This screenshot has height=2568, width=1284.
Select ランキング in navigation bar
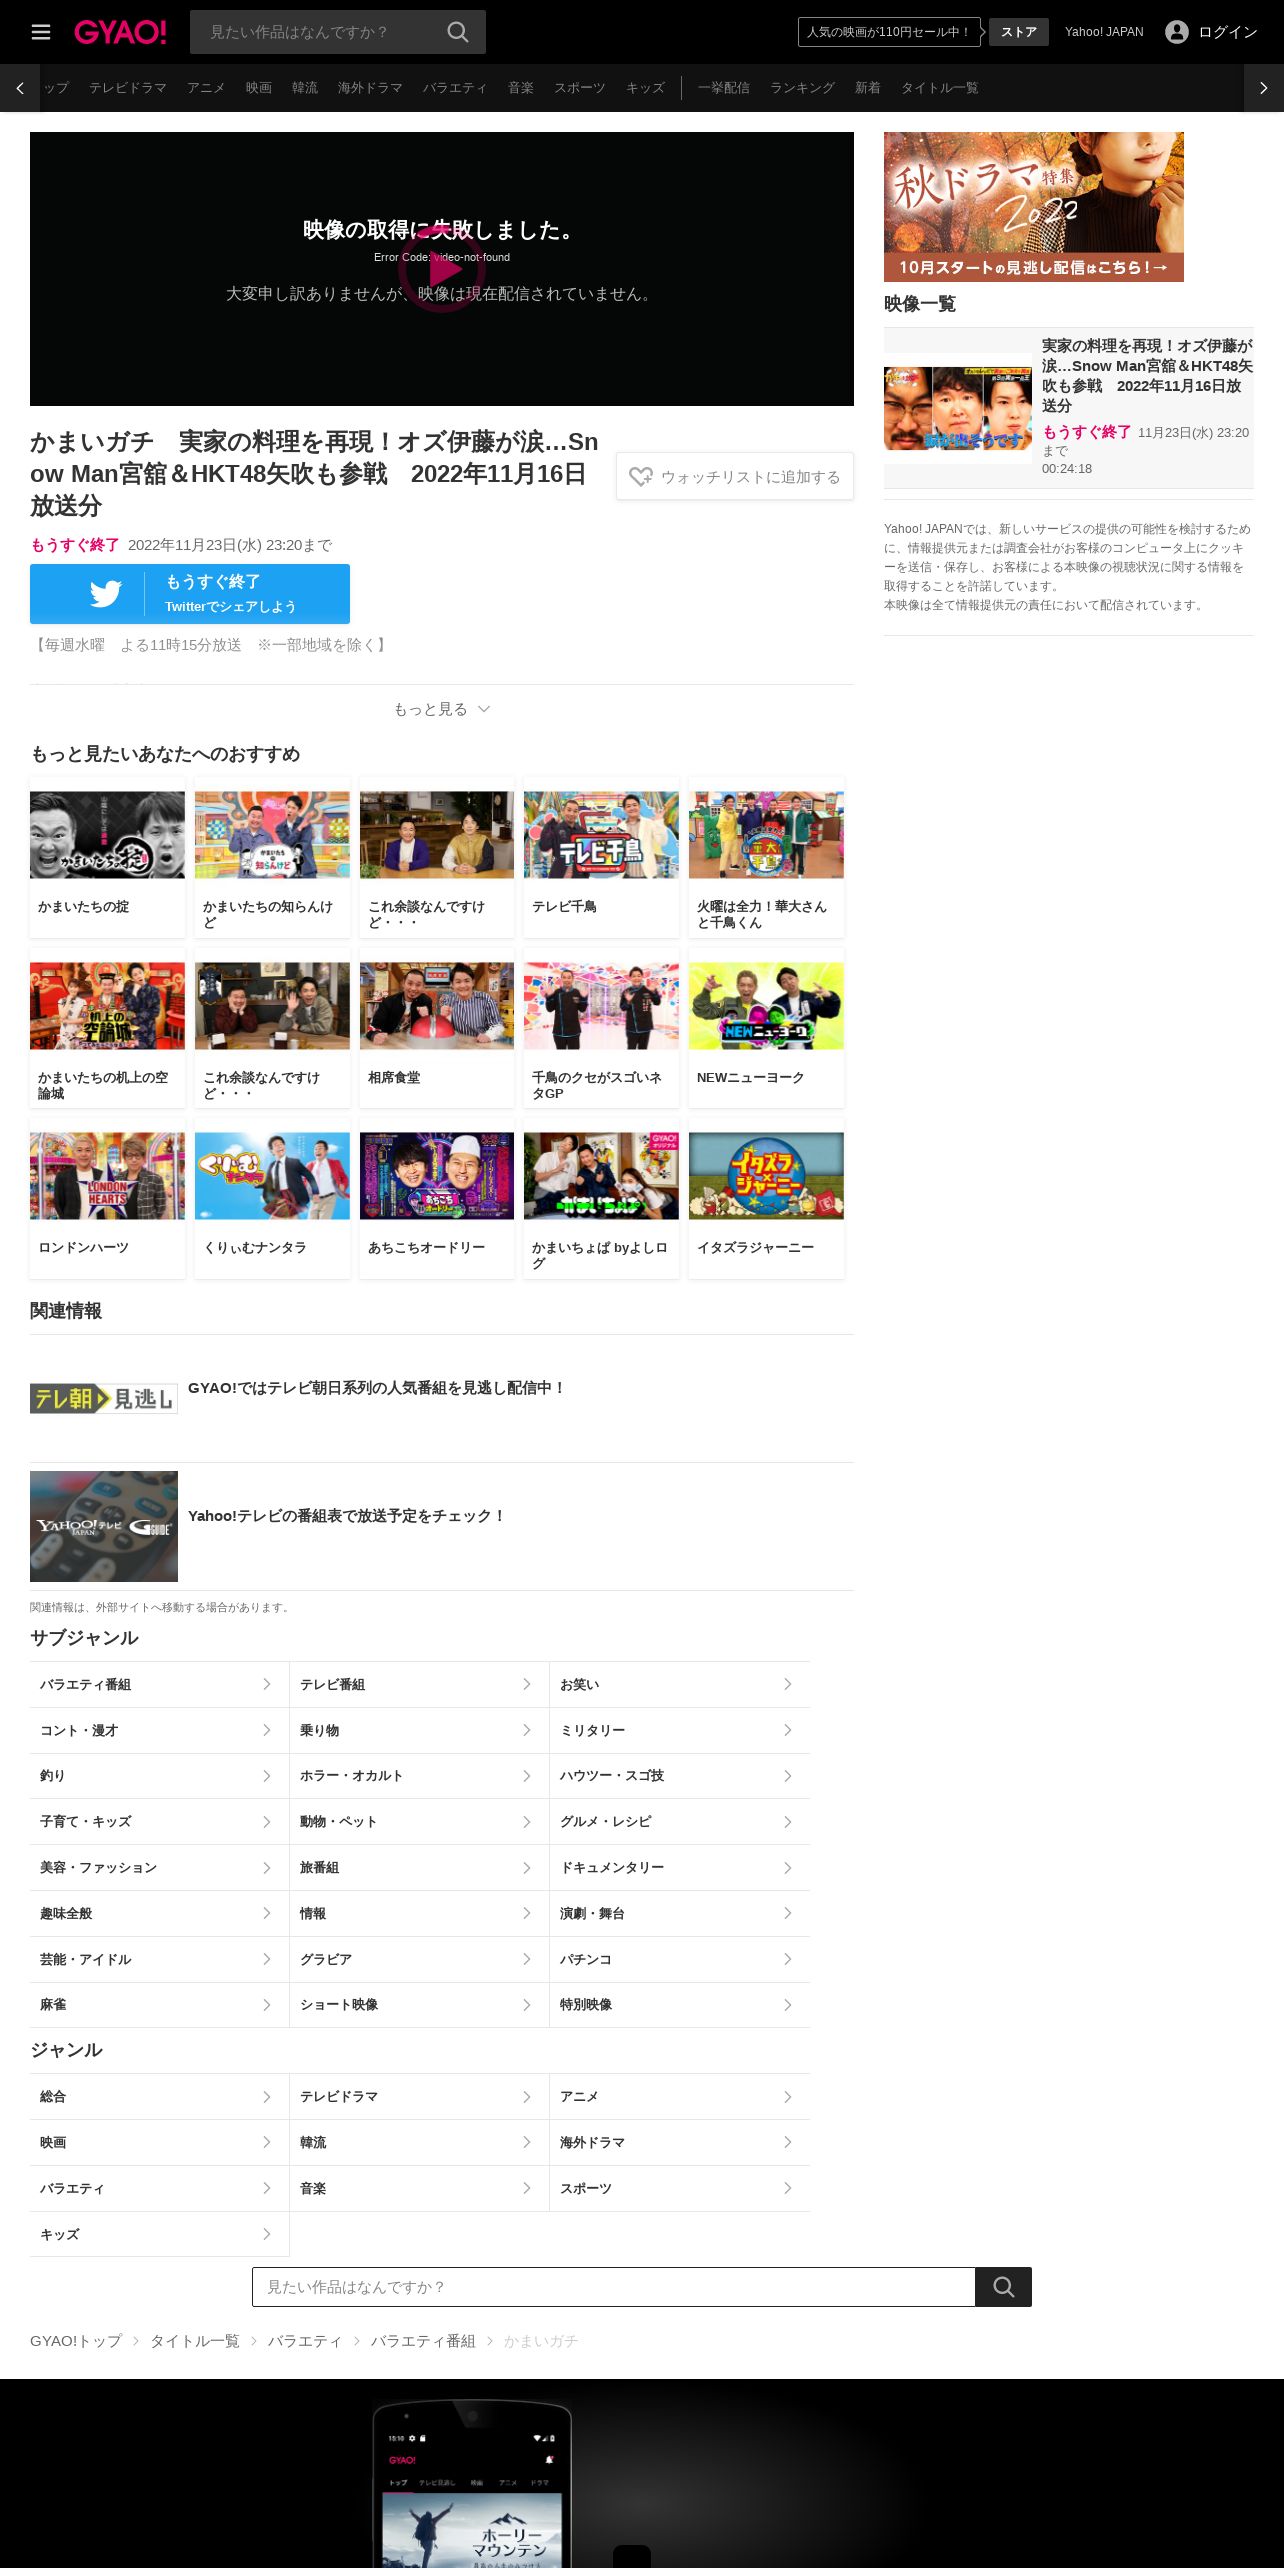tap(802, 88)
